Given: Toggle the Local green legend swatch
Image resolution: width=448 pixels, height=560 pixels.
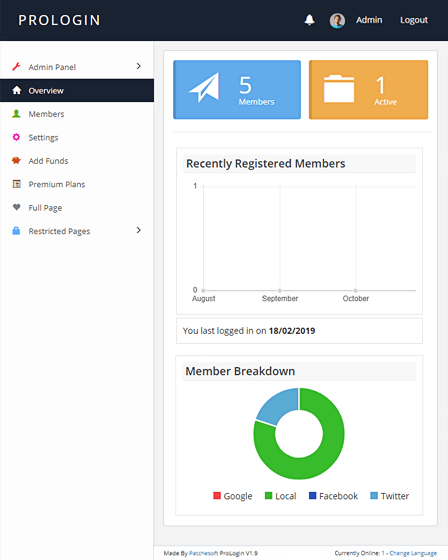Looking at the screenshot, I should (268, 495).
